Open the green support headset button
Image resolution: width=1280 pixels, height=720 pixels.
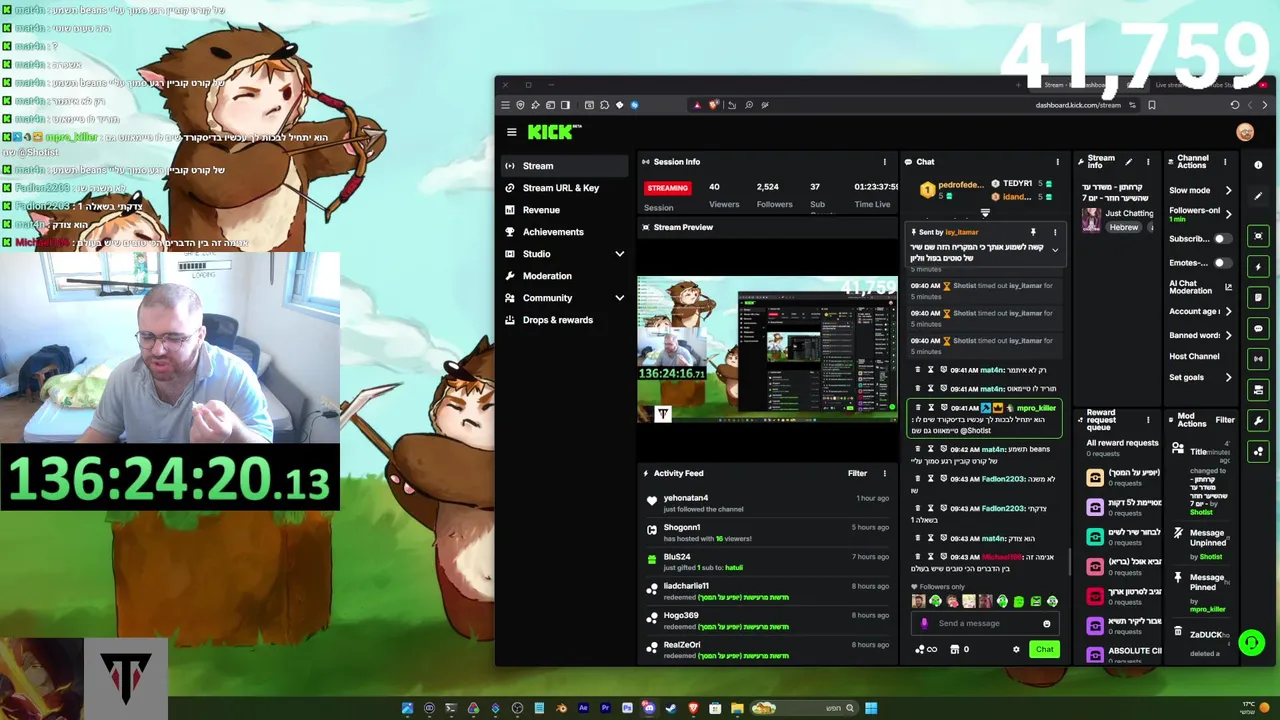(1251, 643)
